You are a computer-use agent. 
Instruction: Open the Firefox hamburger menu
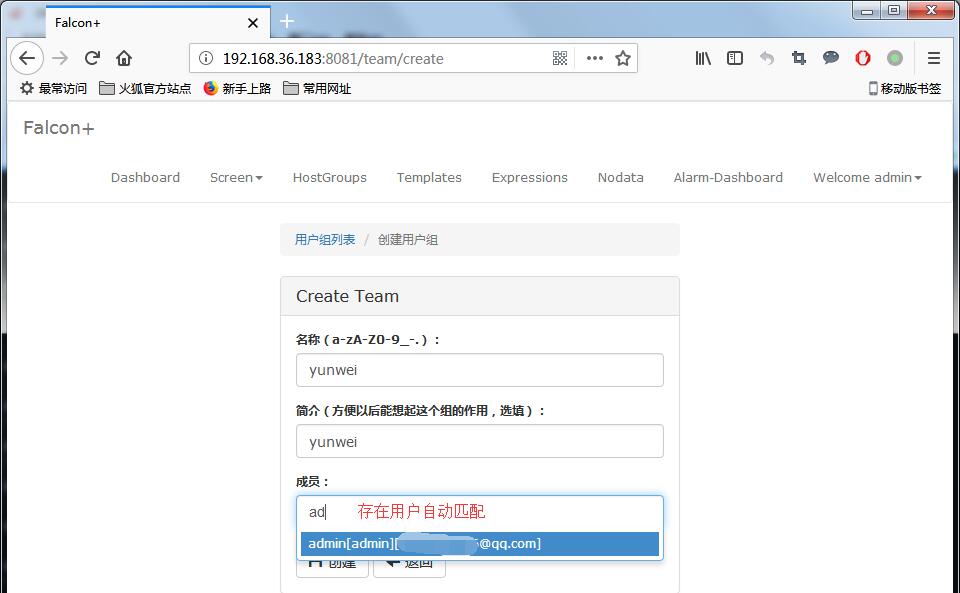934,58
